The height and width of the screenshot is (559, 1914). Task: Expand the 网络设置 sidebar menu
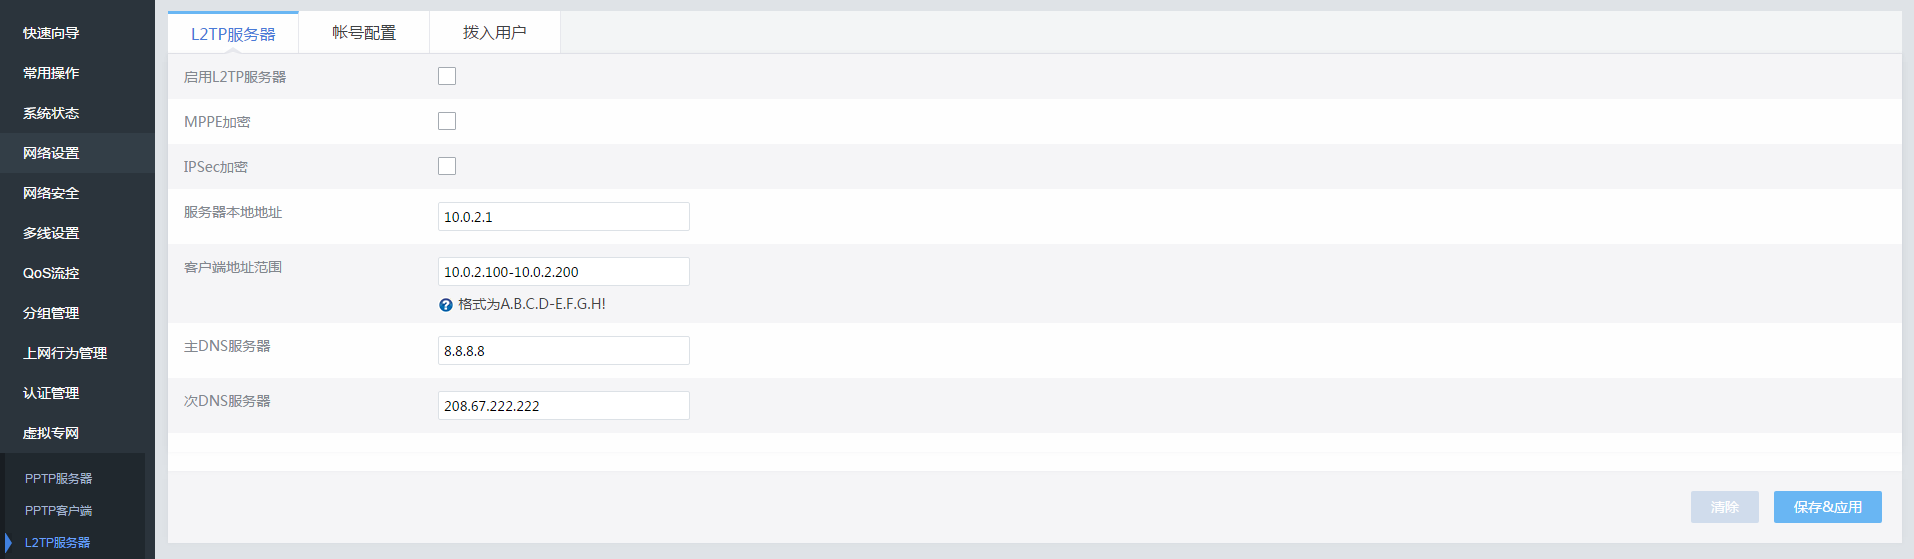tap(51, 153)
